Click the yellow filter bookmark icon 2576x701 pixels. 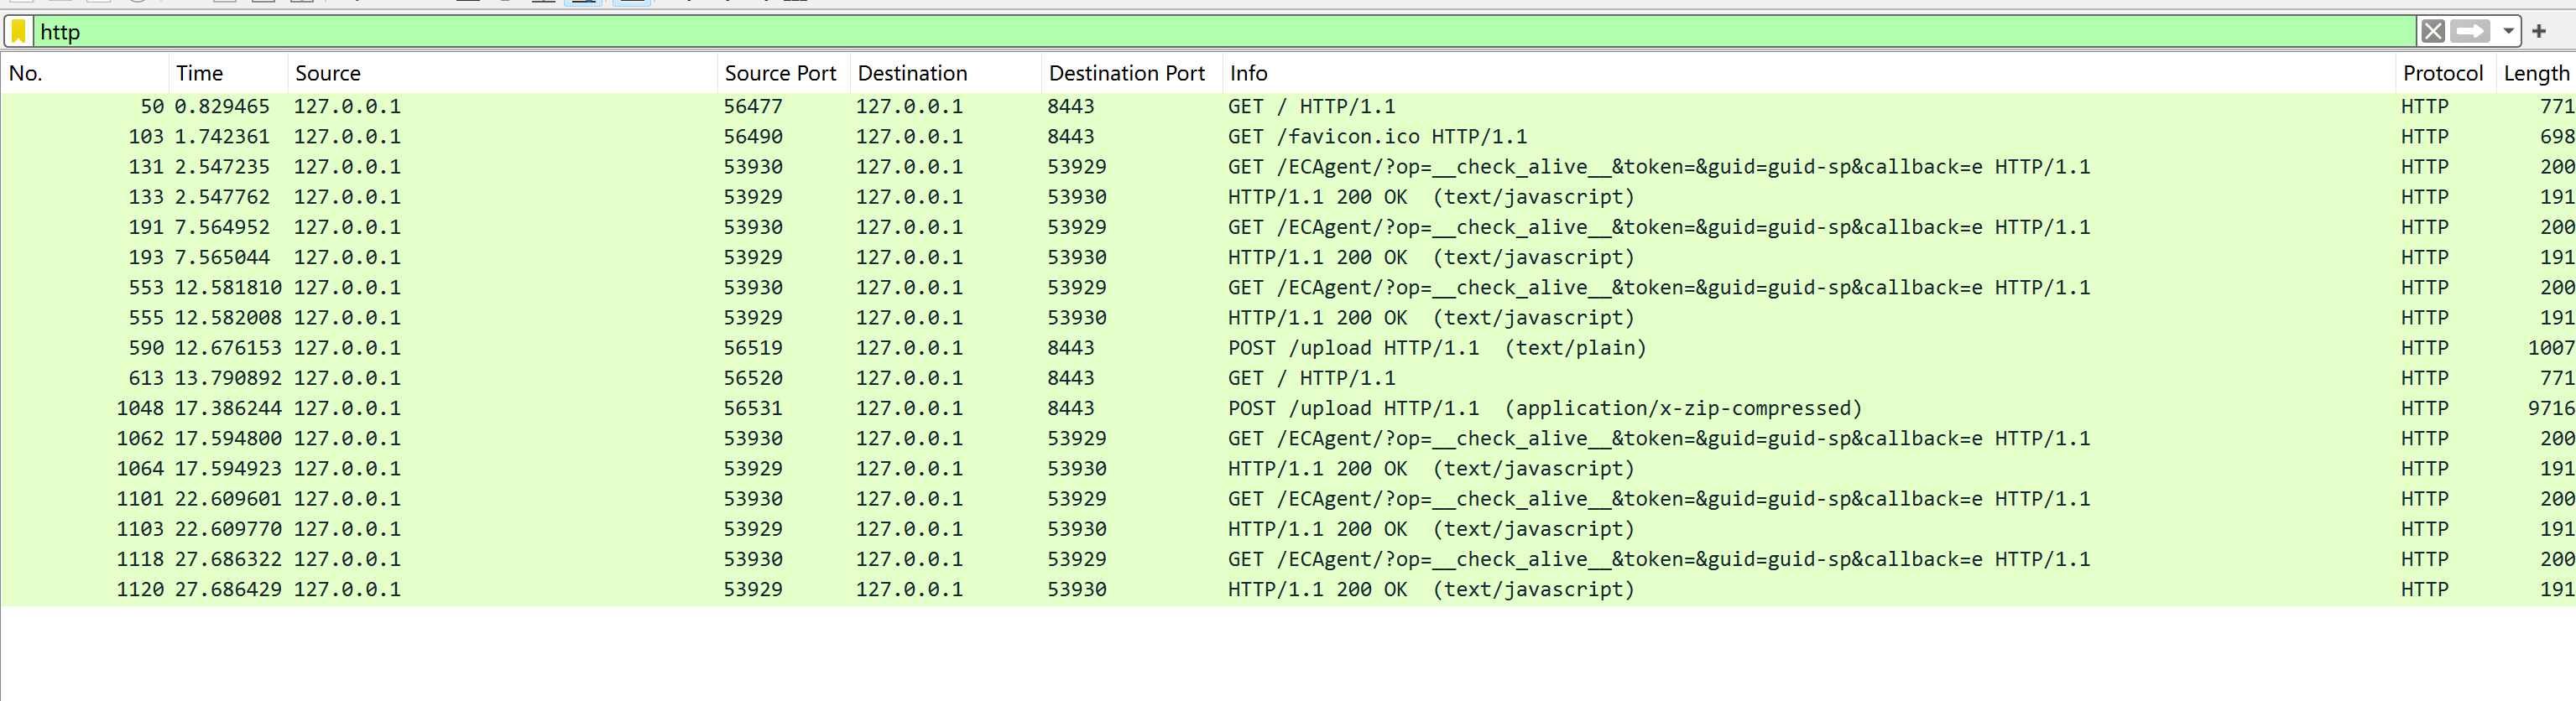(x=19, y=32)
